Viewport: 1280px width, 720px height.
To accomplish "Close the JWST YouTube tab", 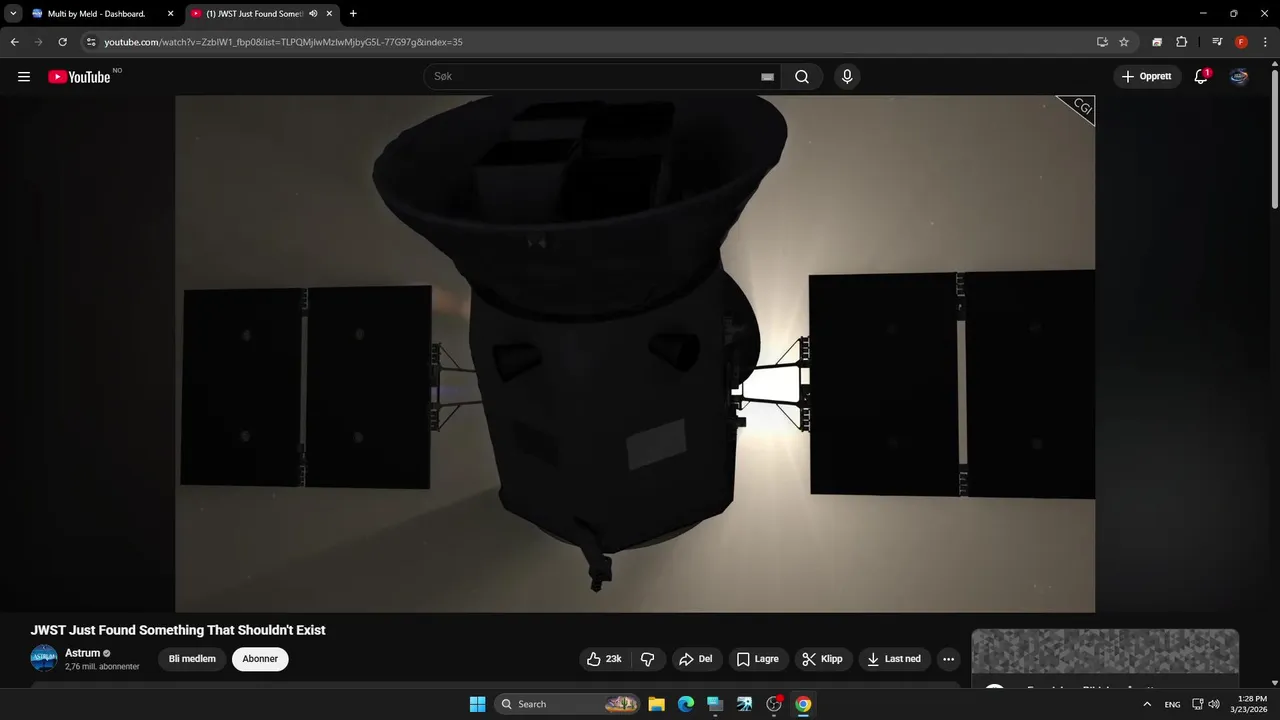I will (329, 14).
